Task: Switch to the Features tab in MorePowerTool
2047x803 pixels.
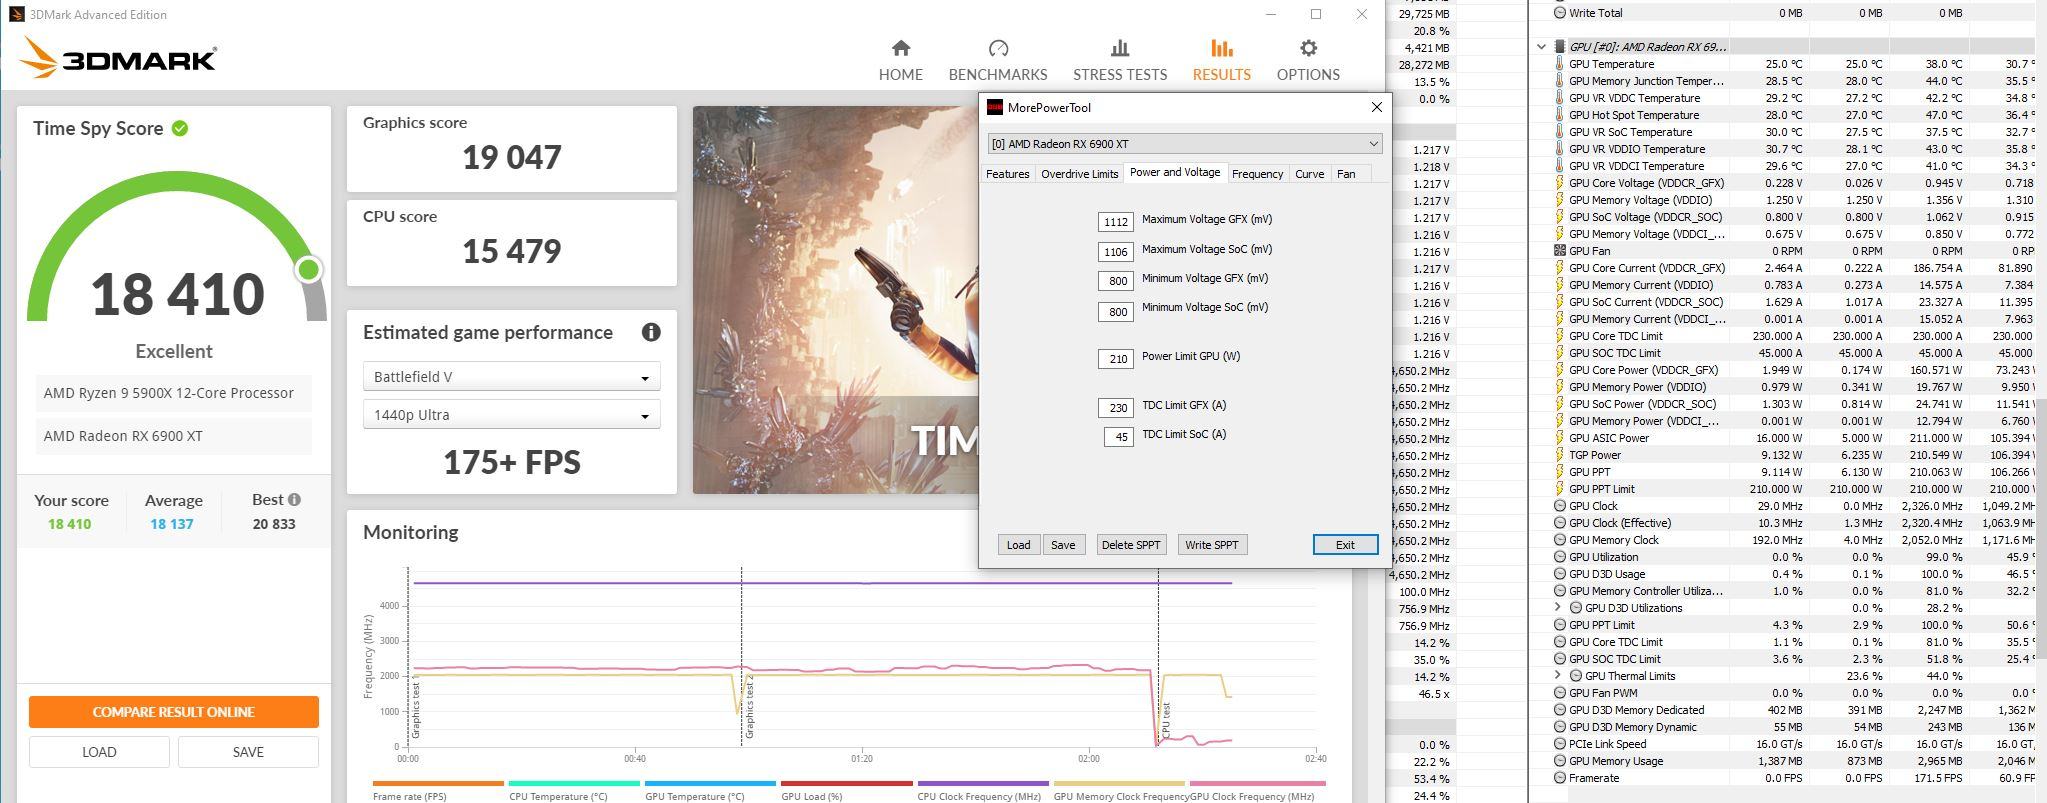Action: (x=1007, y=174)
